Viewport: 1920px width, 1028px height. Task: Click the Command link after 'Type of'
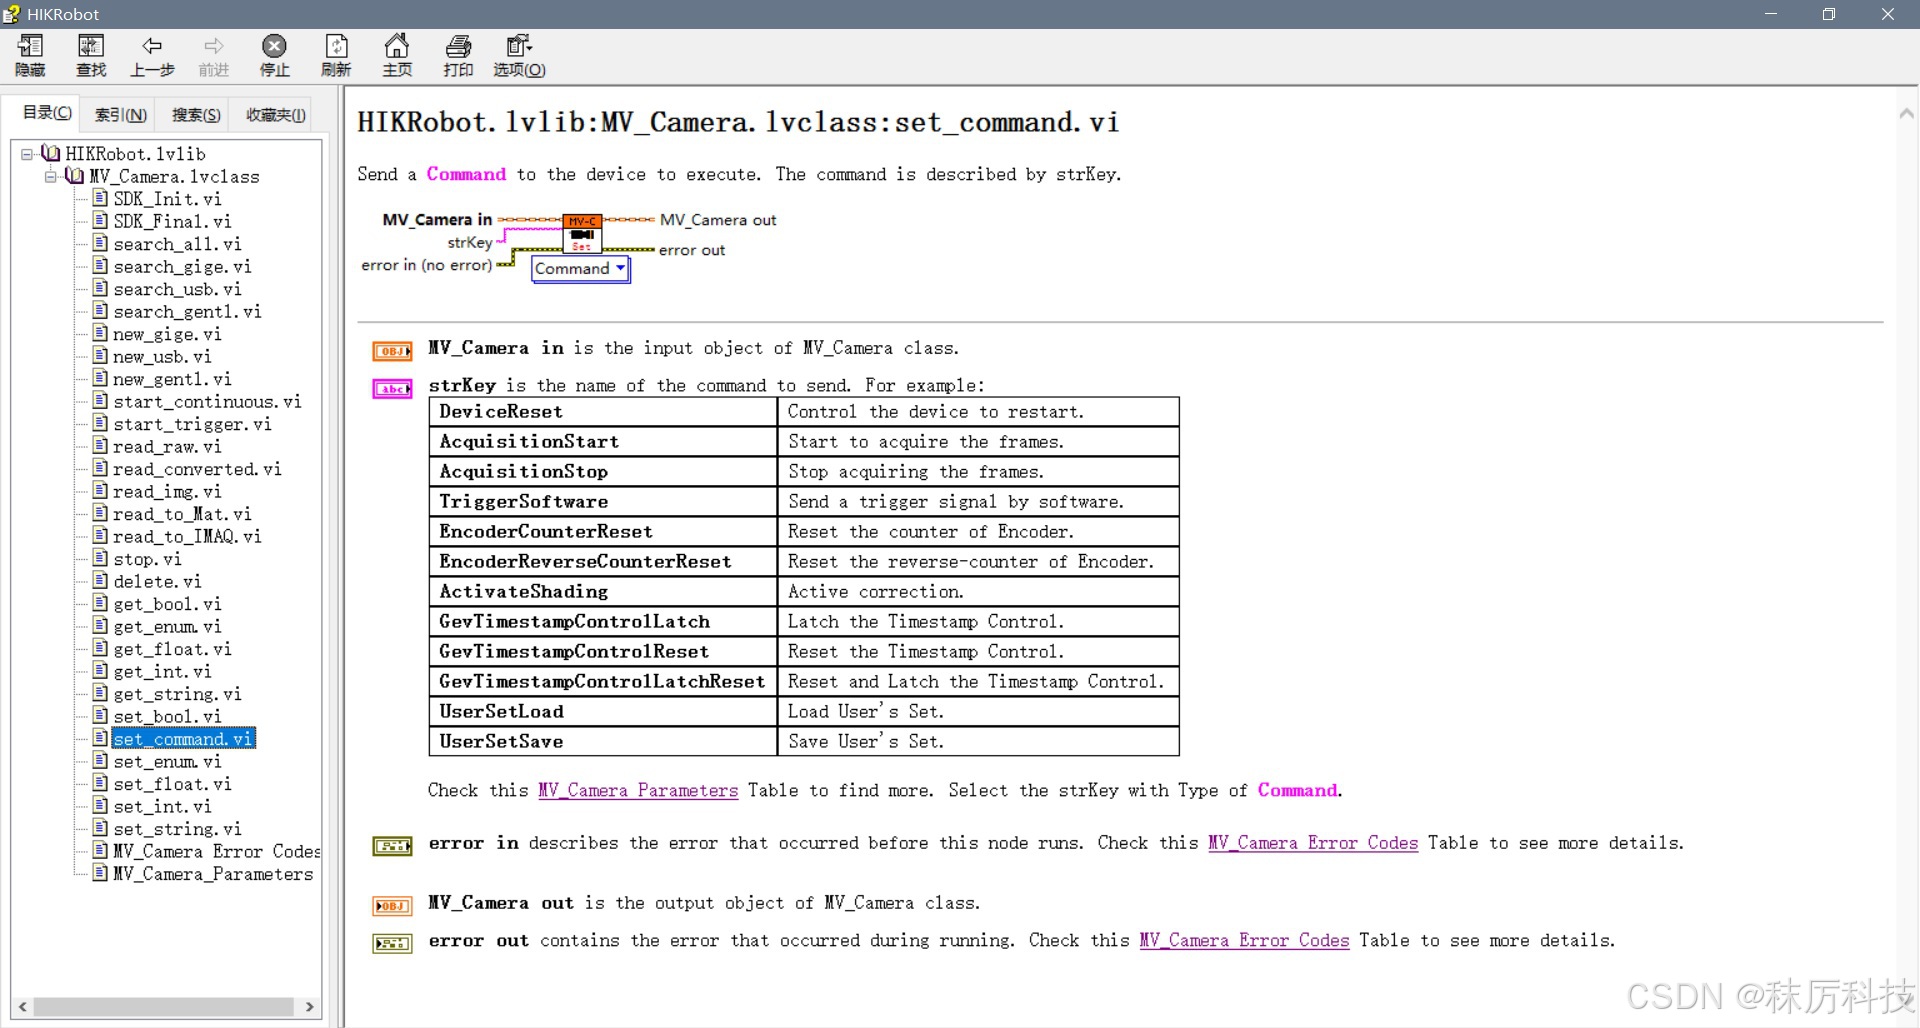[1297, 790]
